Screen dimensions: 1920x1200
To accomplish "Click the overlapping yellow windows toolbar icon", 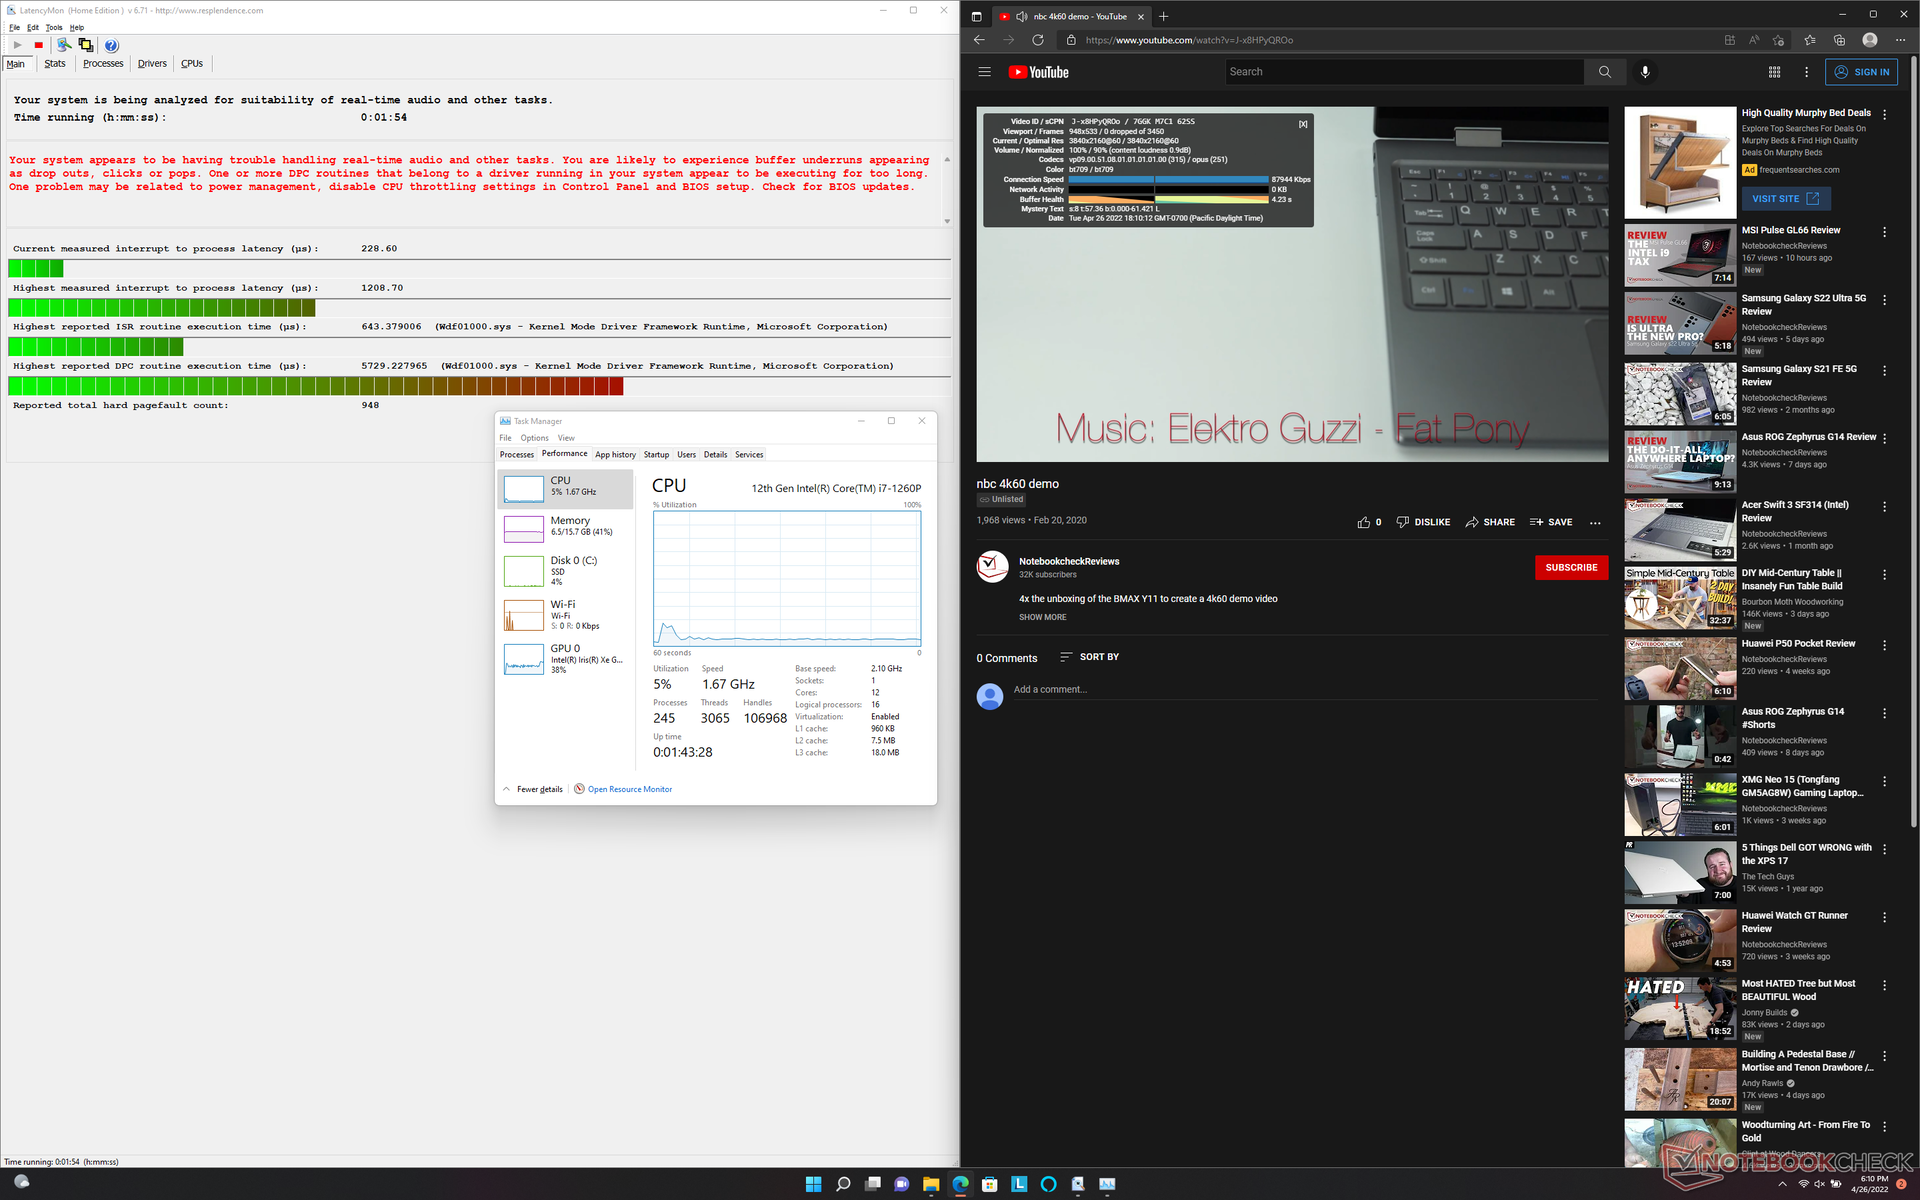I will tap(86, 45).
